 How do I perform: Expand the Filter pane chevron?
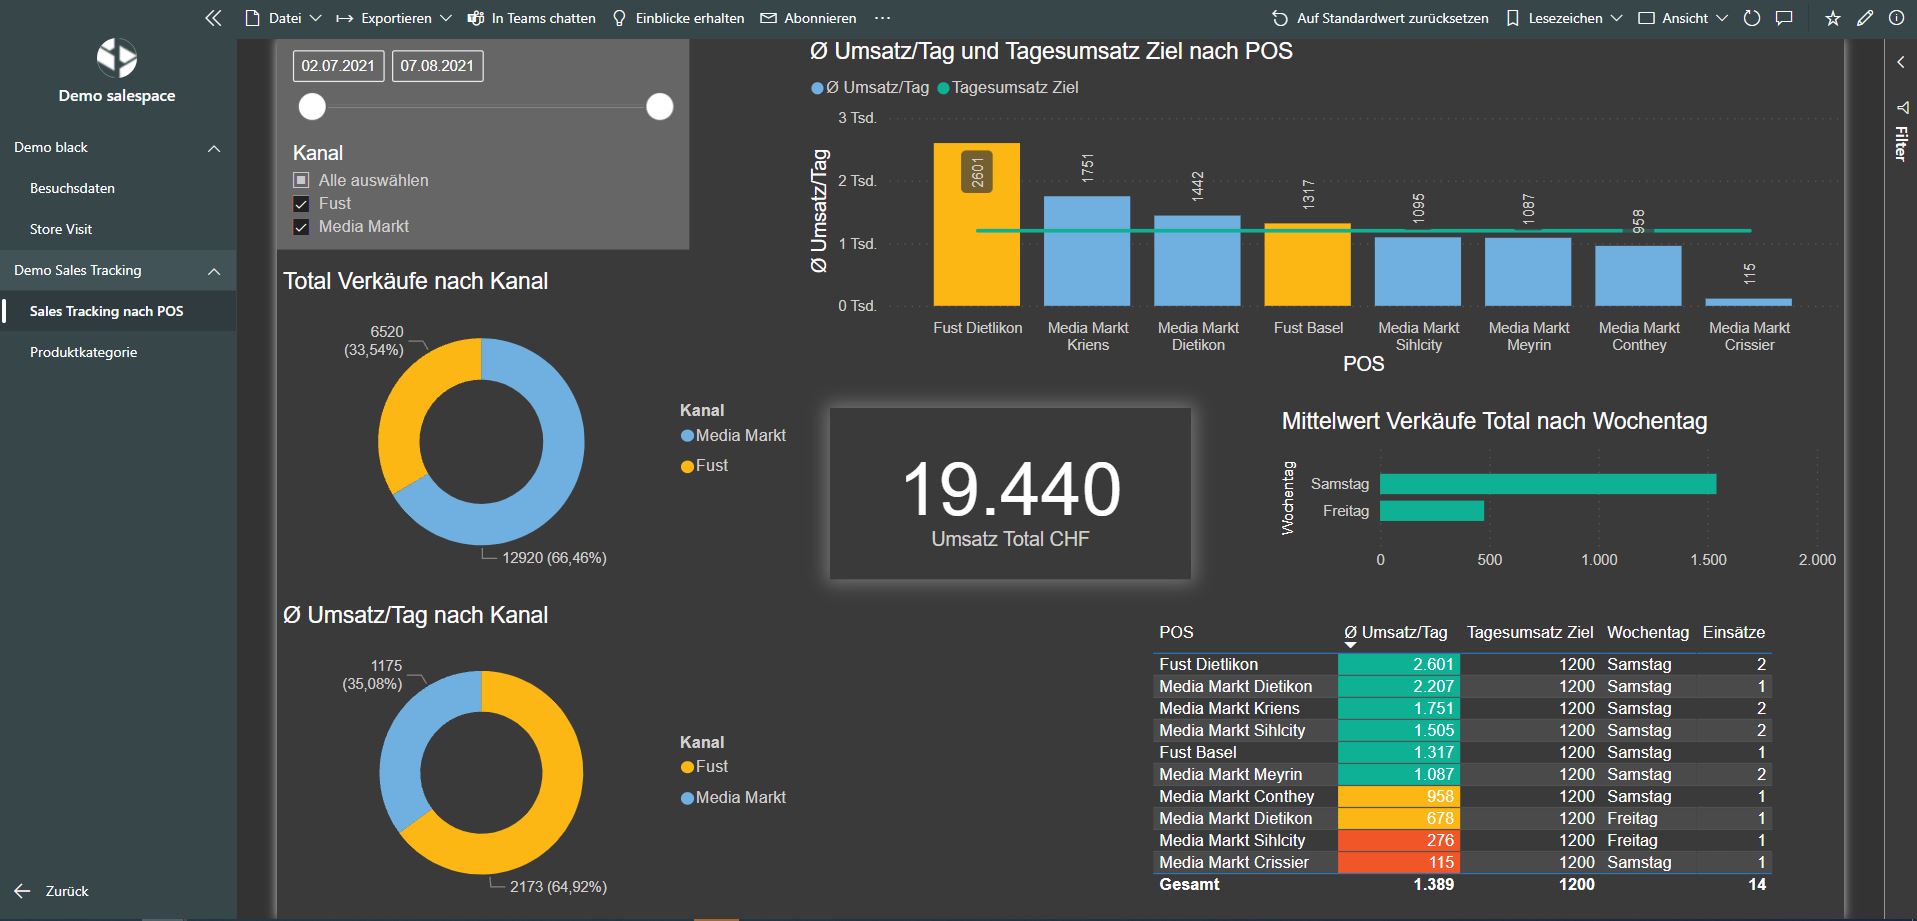1900,62
